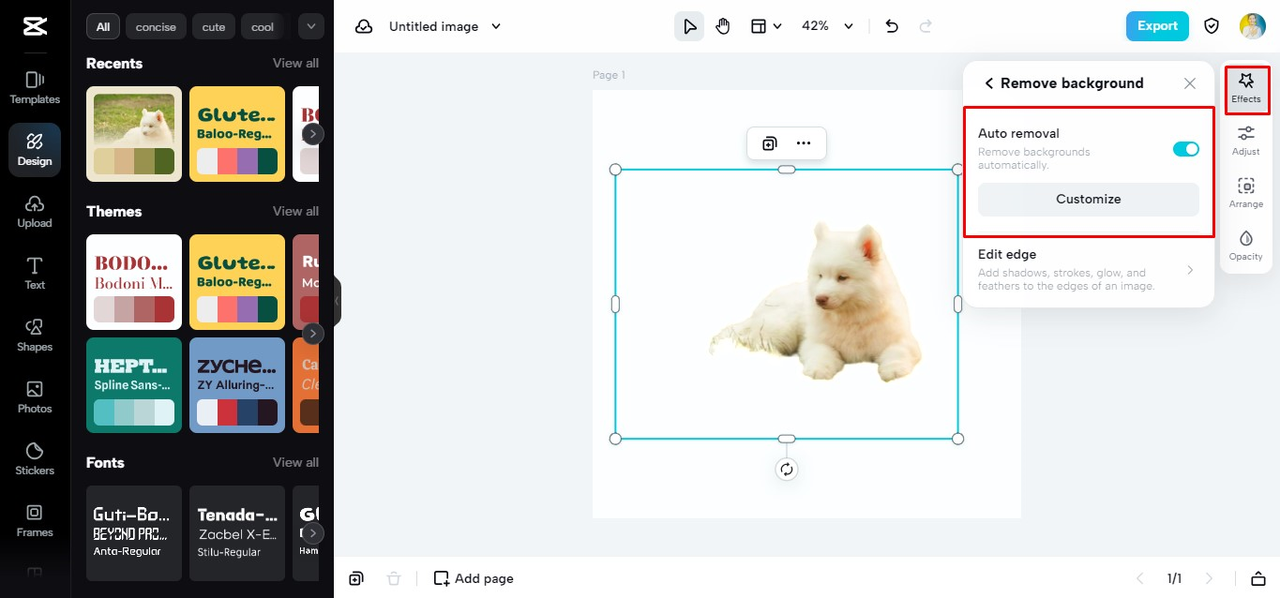This screenshot has width=1280, height=598.
Task: Open the canvas layout resize dropdown
Action: (766, 27)
